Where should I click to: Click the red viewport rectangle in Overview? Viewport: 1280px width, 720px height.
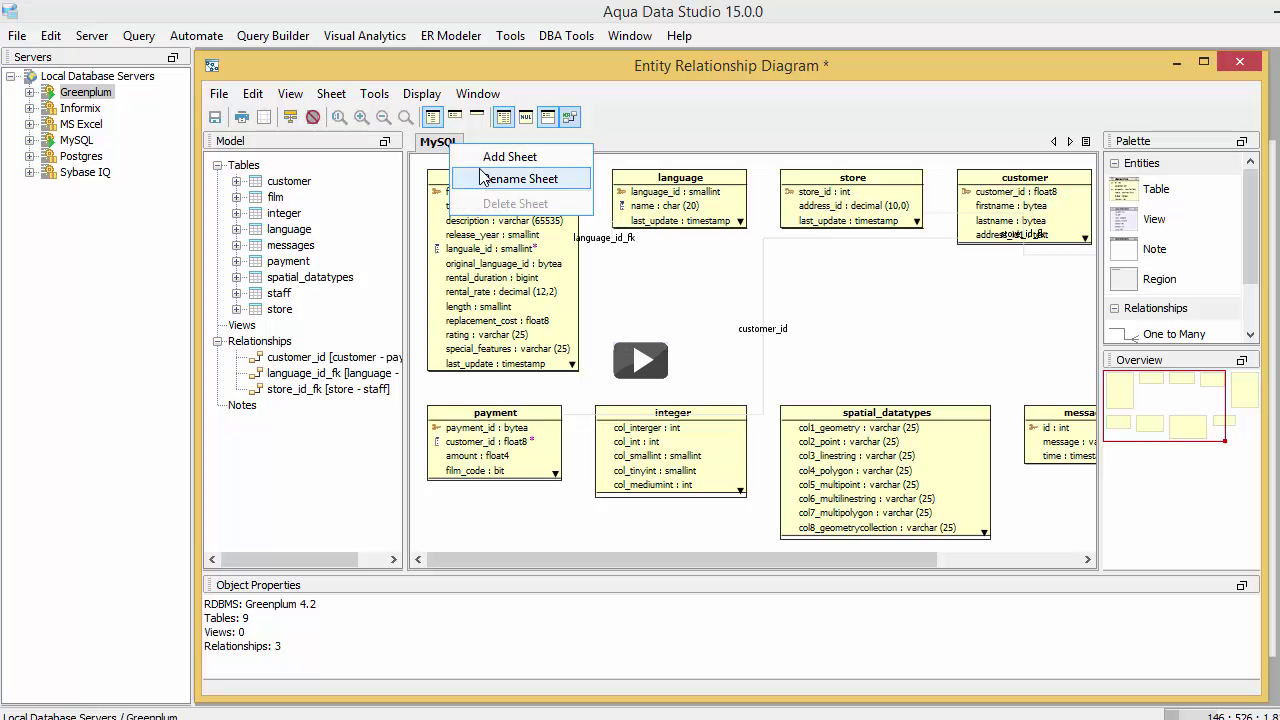point(1164,406)
